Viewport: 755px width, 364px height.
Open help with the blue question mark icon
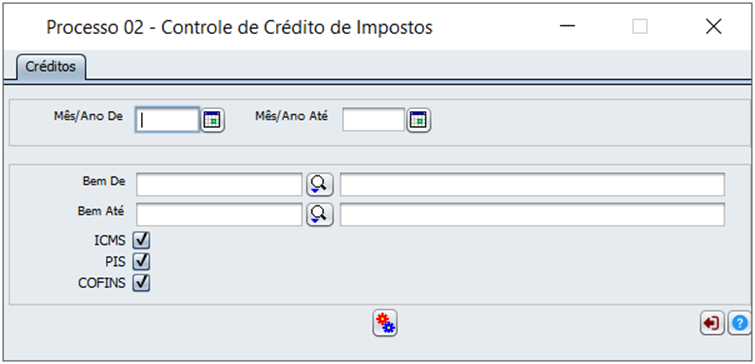[740, 323]
